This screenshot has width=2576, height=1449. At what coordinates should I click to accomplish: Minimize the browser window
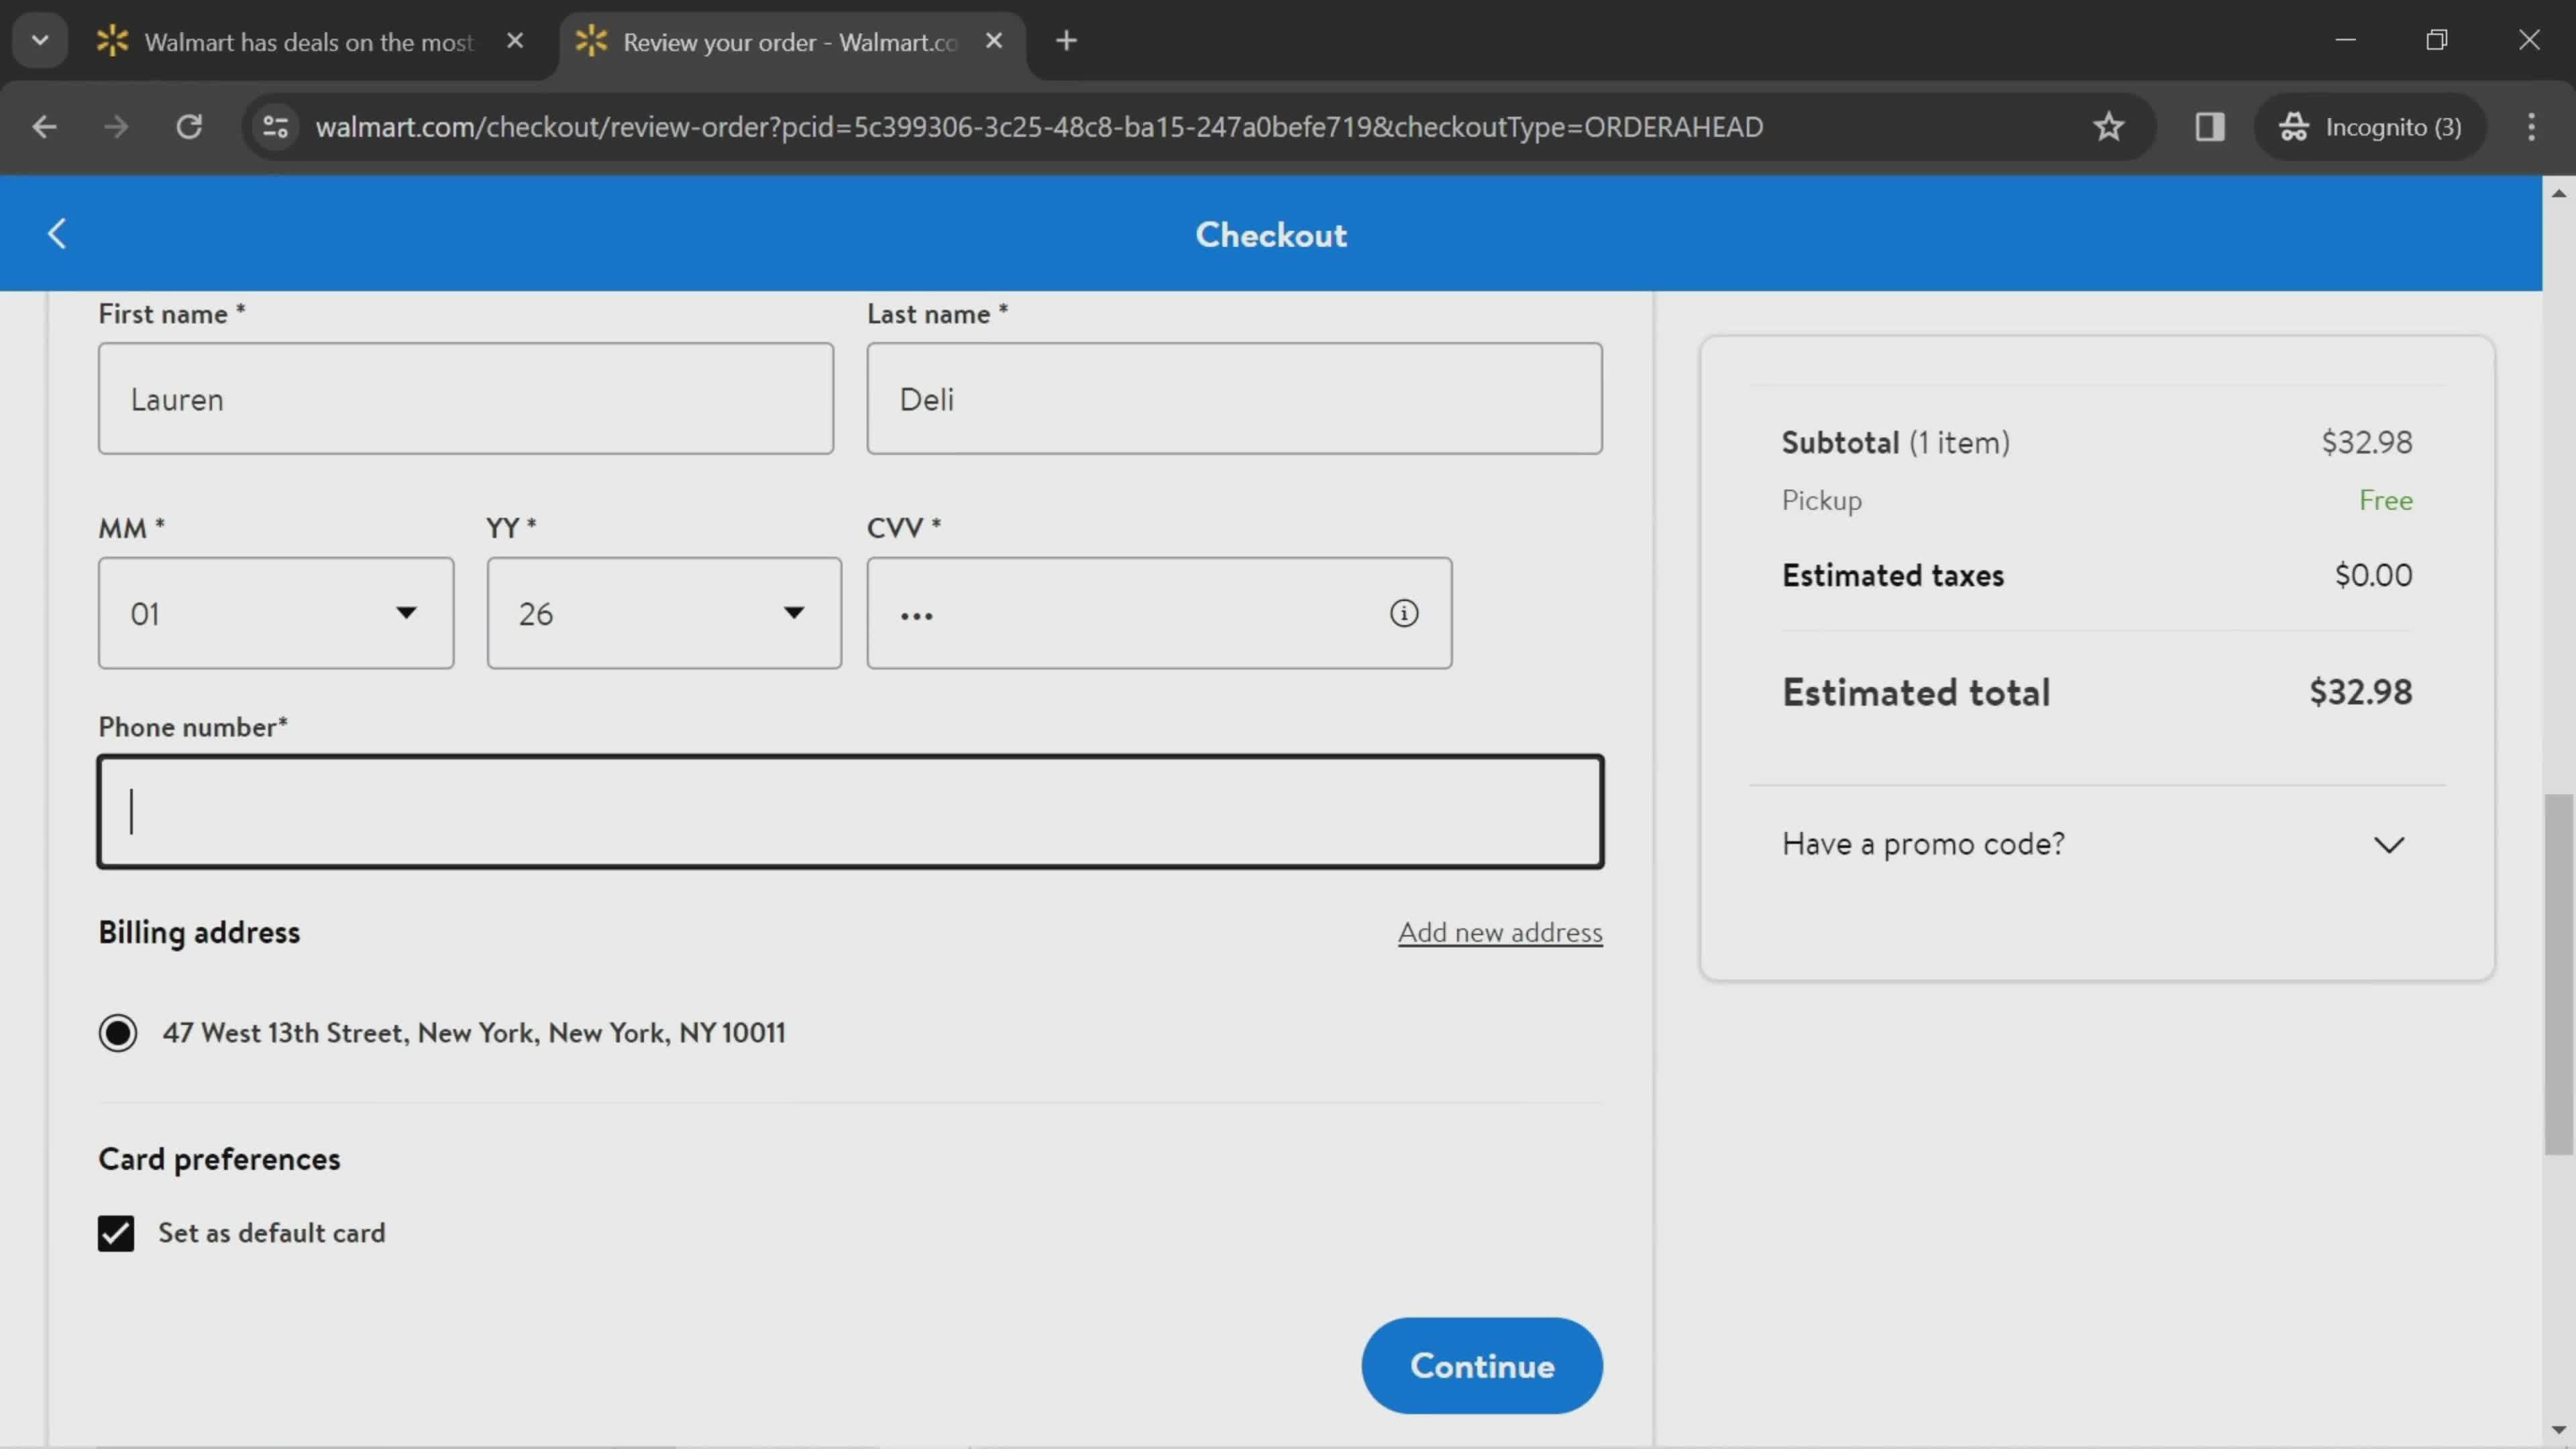click(x=2346, y=40)
